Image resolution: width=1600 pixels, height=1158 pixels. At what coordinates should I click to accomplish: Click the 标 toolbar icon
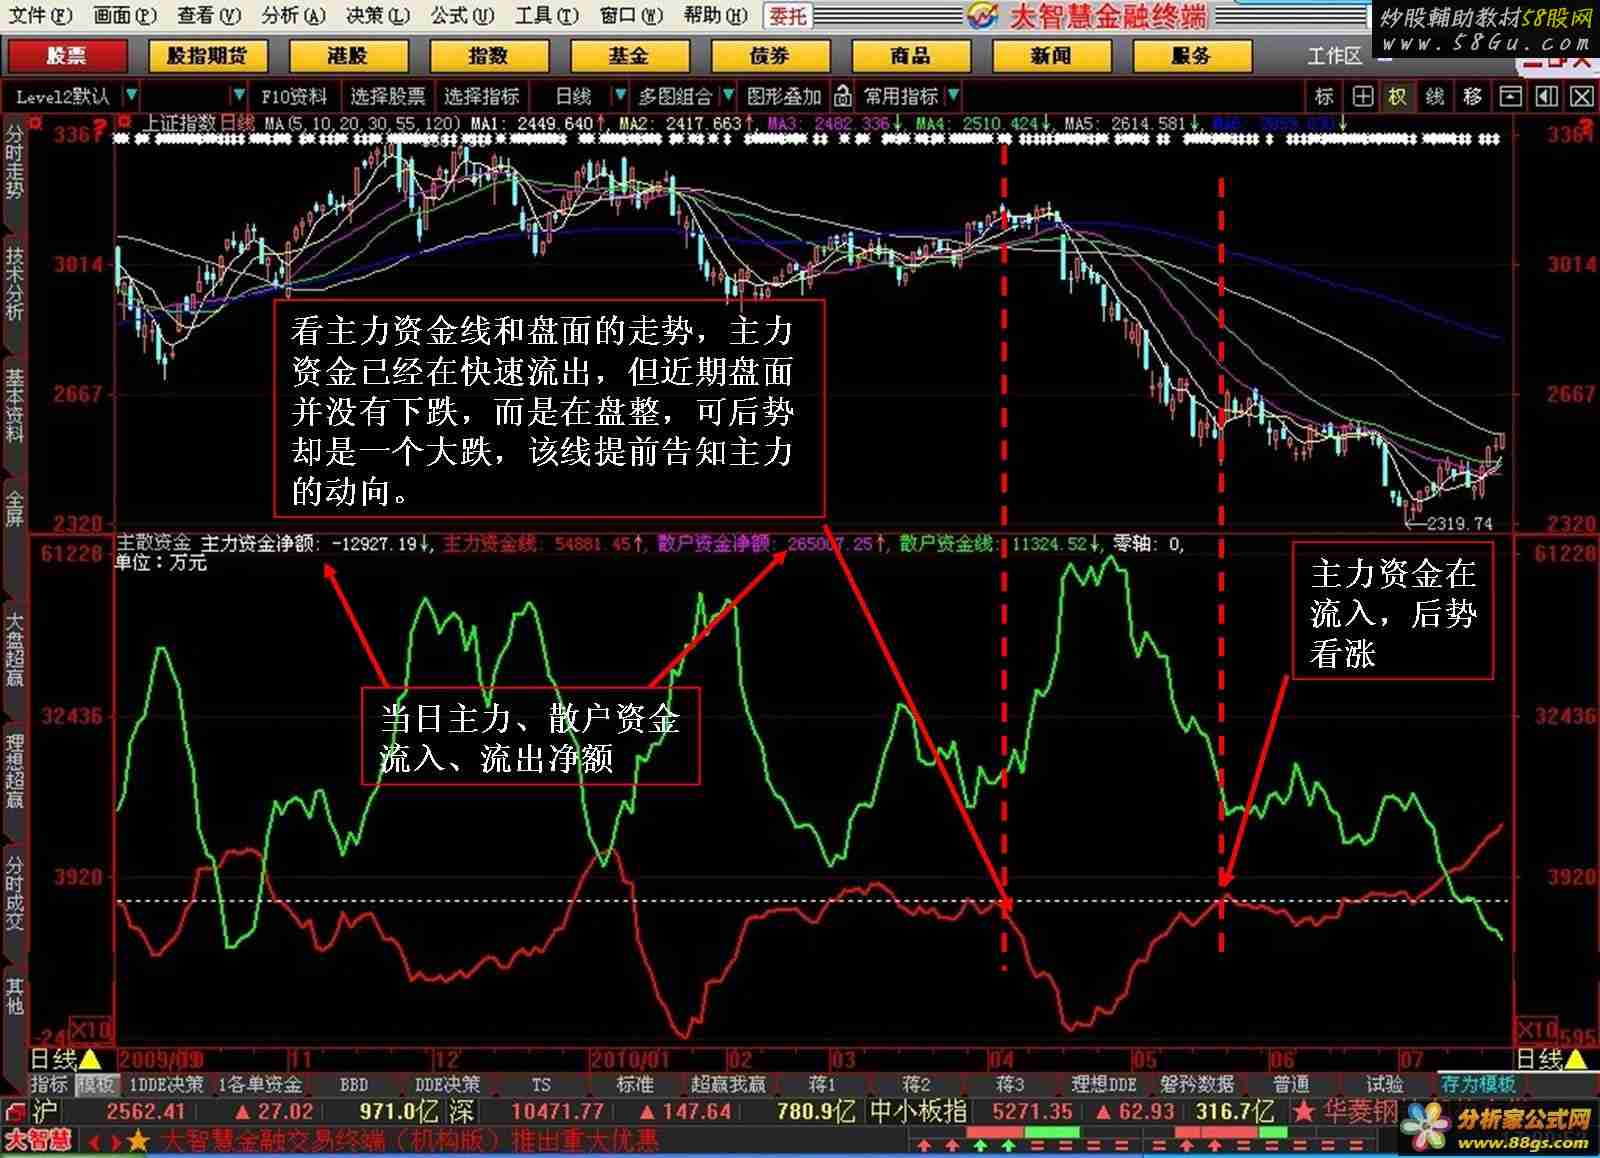point(1324,97)
